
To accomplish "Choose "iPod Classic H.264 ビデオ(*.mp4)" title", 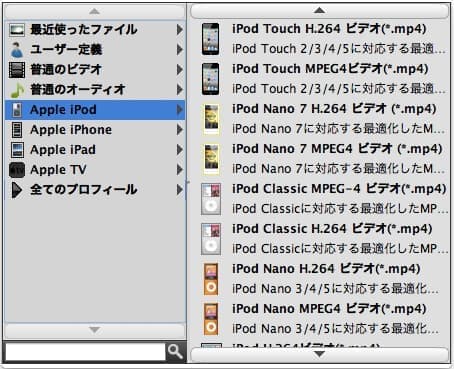I will [332, 229].
